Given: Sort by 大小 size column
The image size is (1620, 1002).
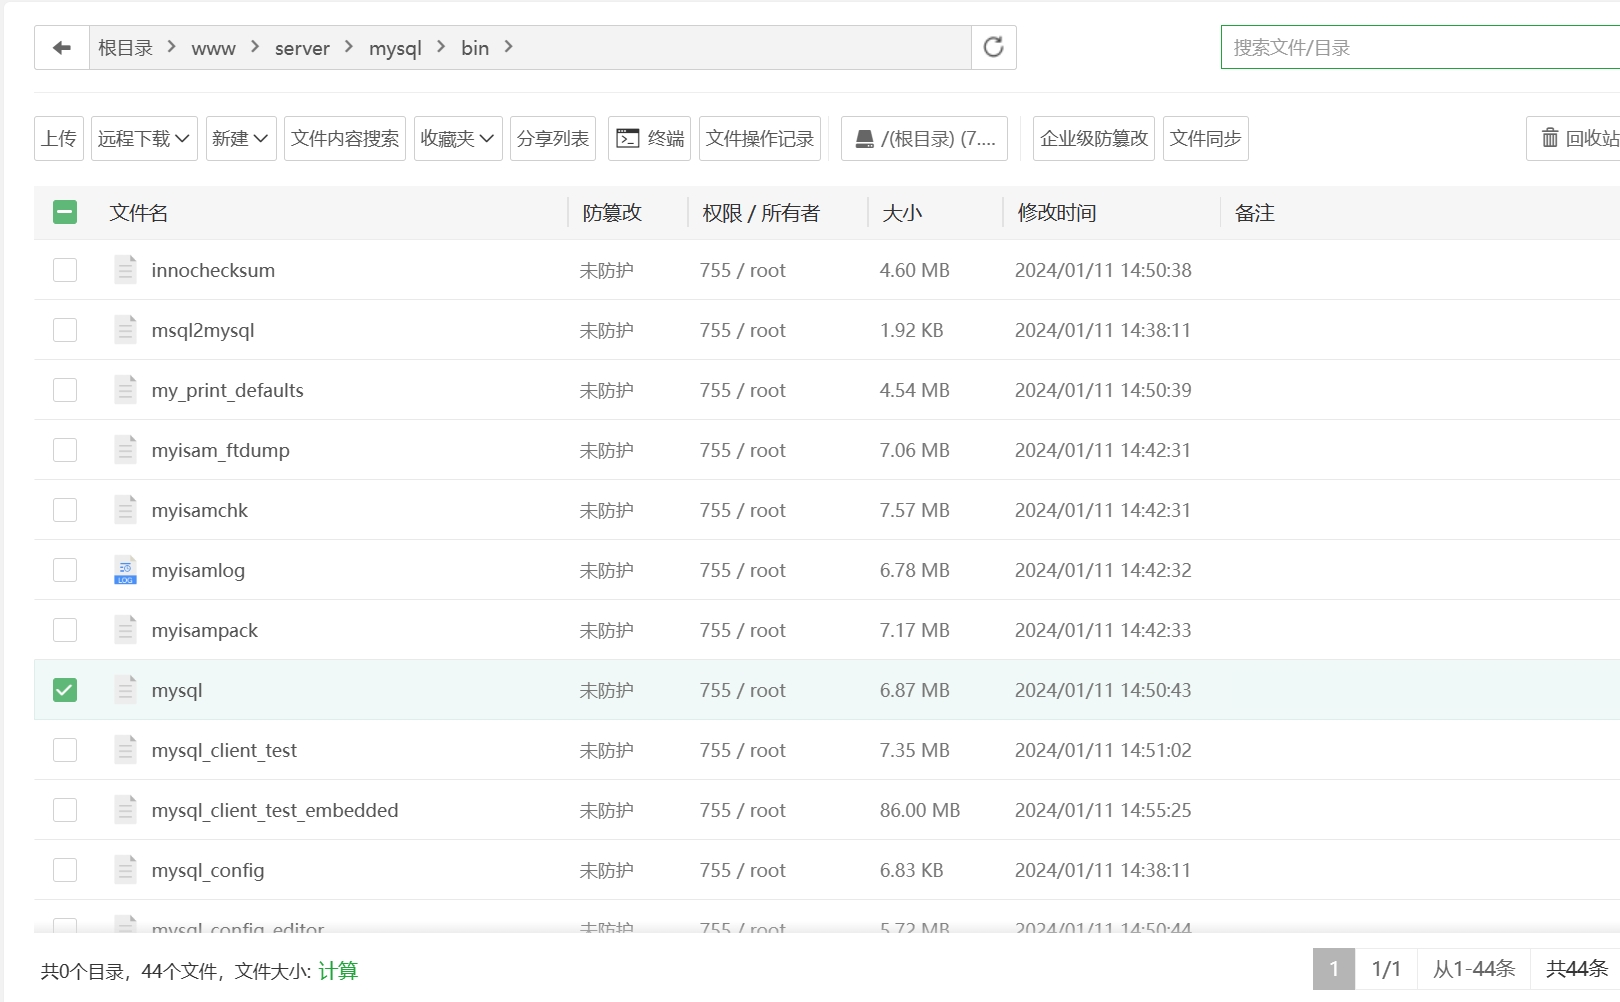Looking at the screenshot, I should click(902, 213).
